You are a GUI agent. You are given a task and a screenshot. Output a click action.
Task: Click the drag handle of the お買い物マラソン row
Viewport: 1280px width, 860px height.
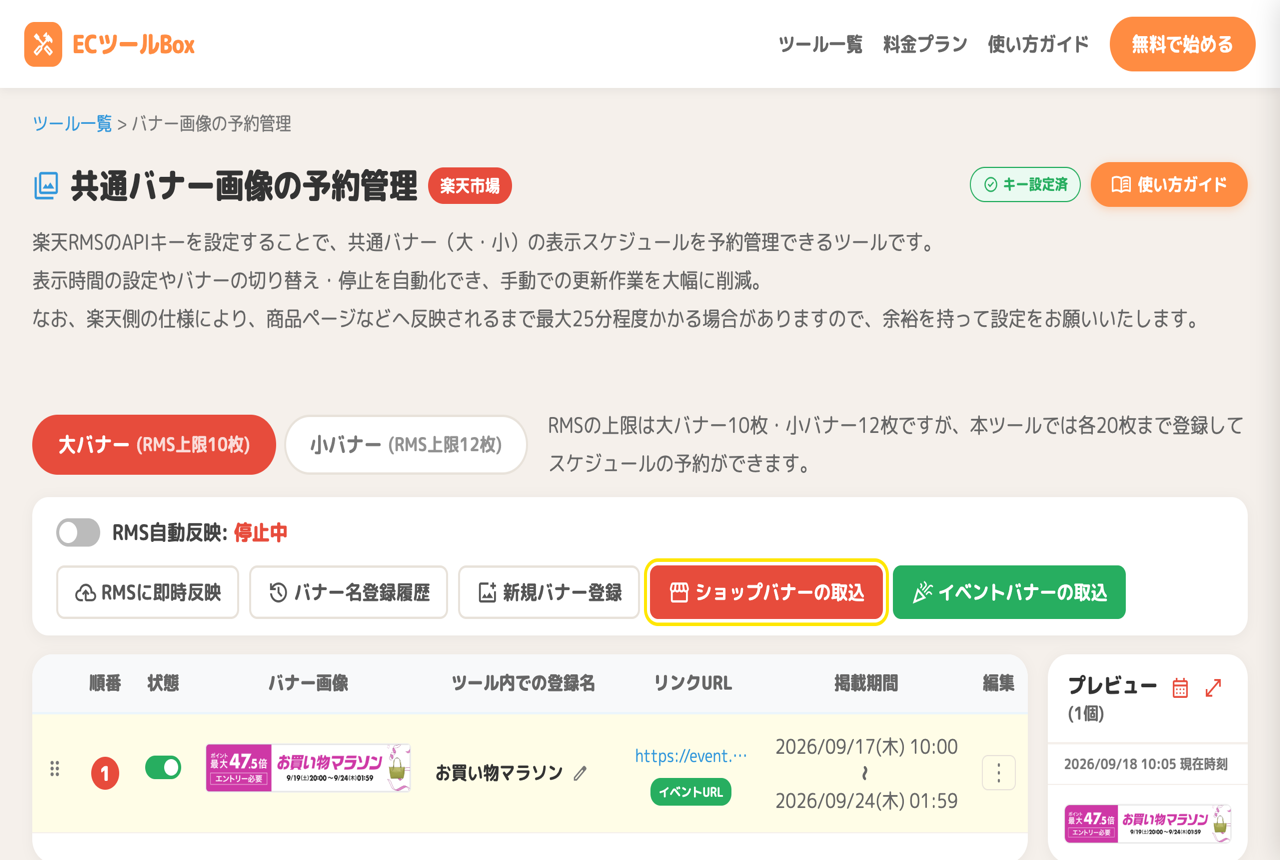coord(55,769)
